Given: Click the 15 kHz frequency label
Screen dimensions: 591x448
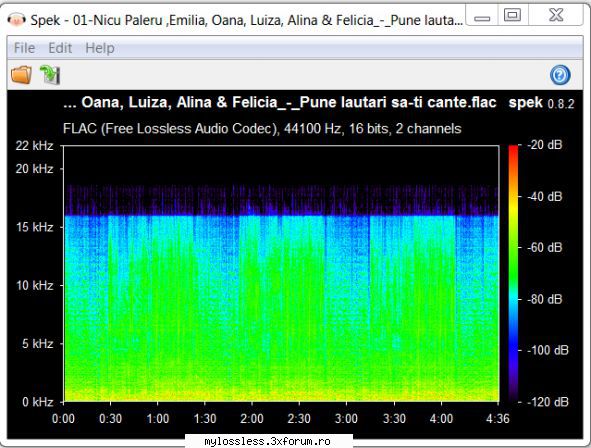Looking at the screenshot, I should [x=34, y=227].
